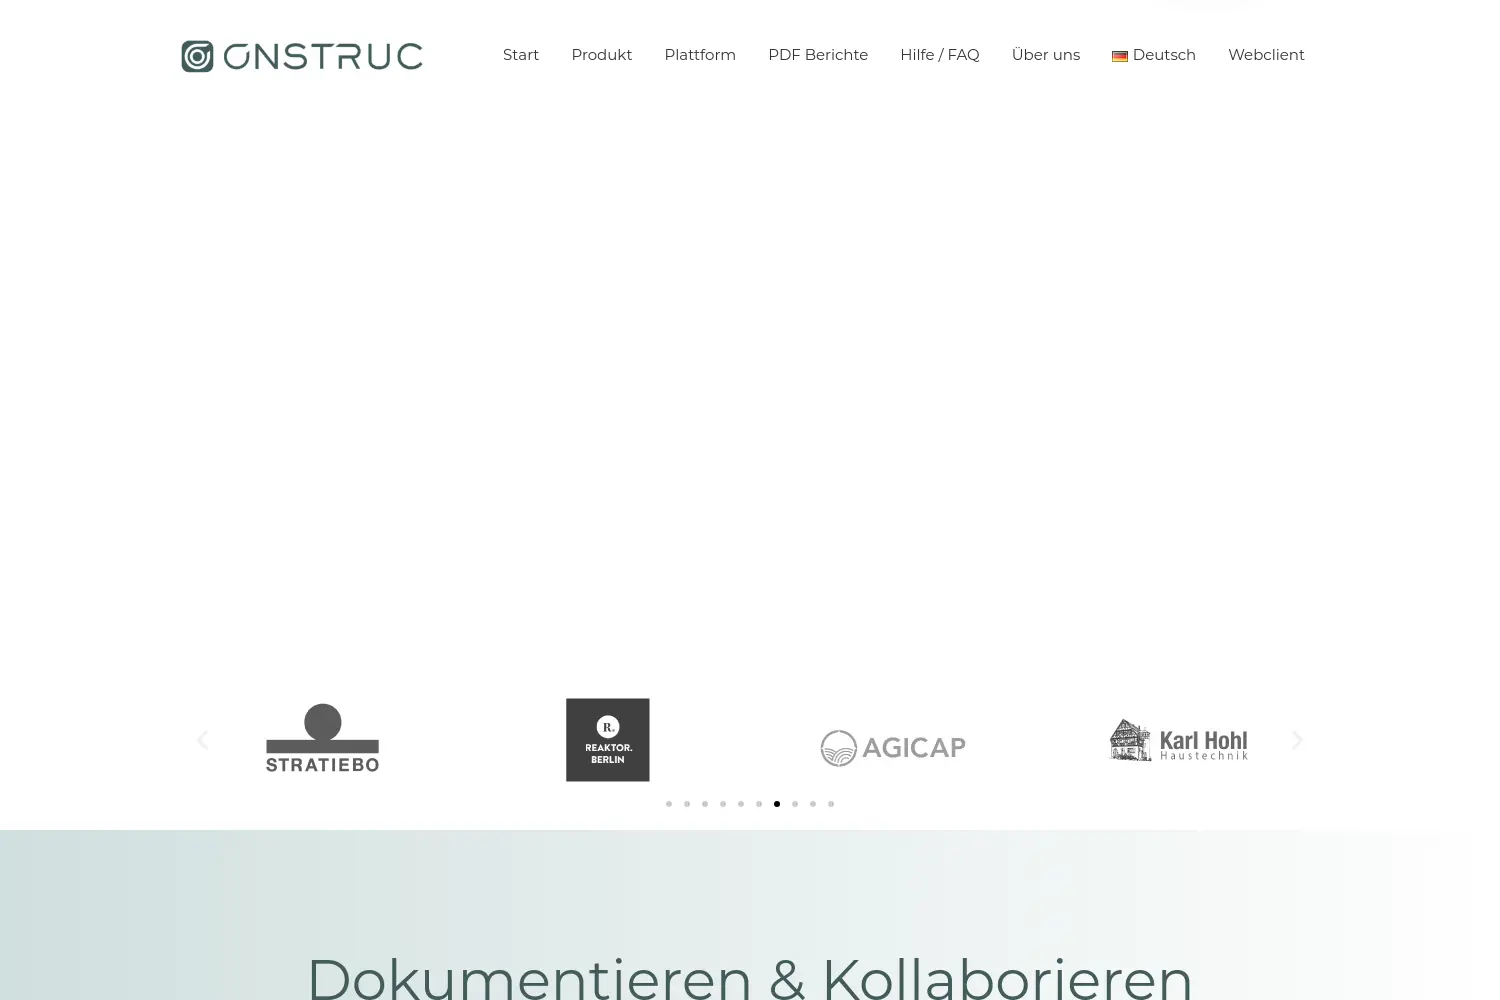Select the eighth carousel pagination dot

[x=795, y=804]
